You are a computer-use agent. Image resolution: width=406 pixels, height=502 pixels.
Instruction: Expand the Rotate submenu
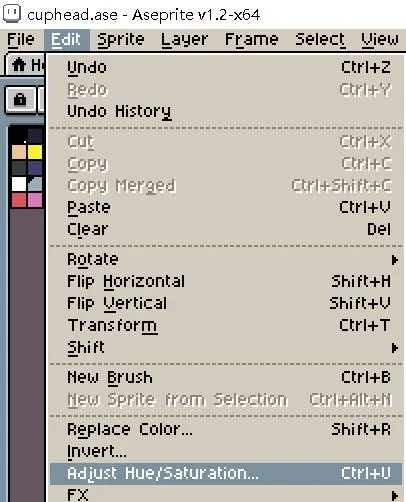(226, 259)
